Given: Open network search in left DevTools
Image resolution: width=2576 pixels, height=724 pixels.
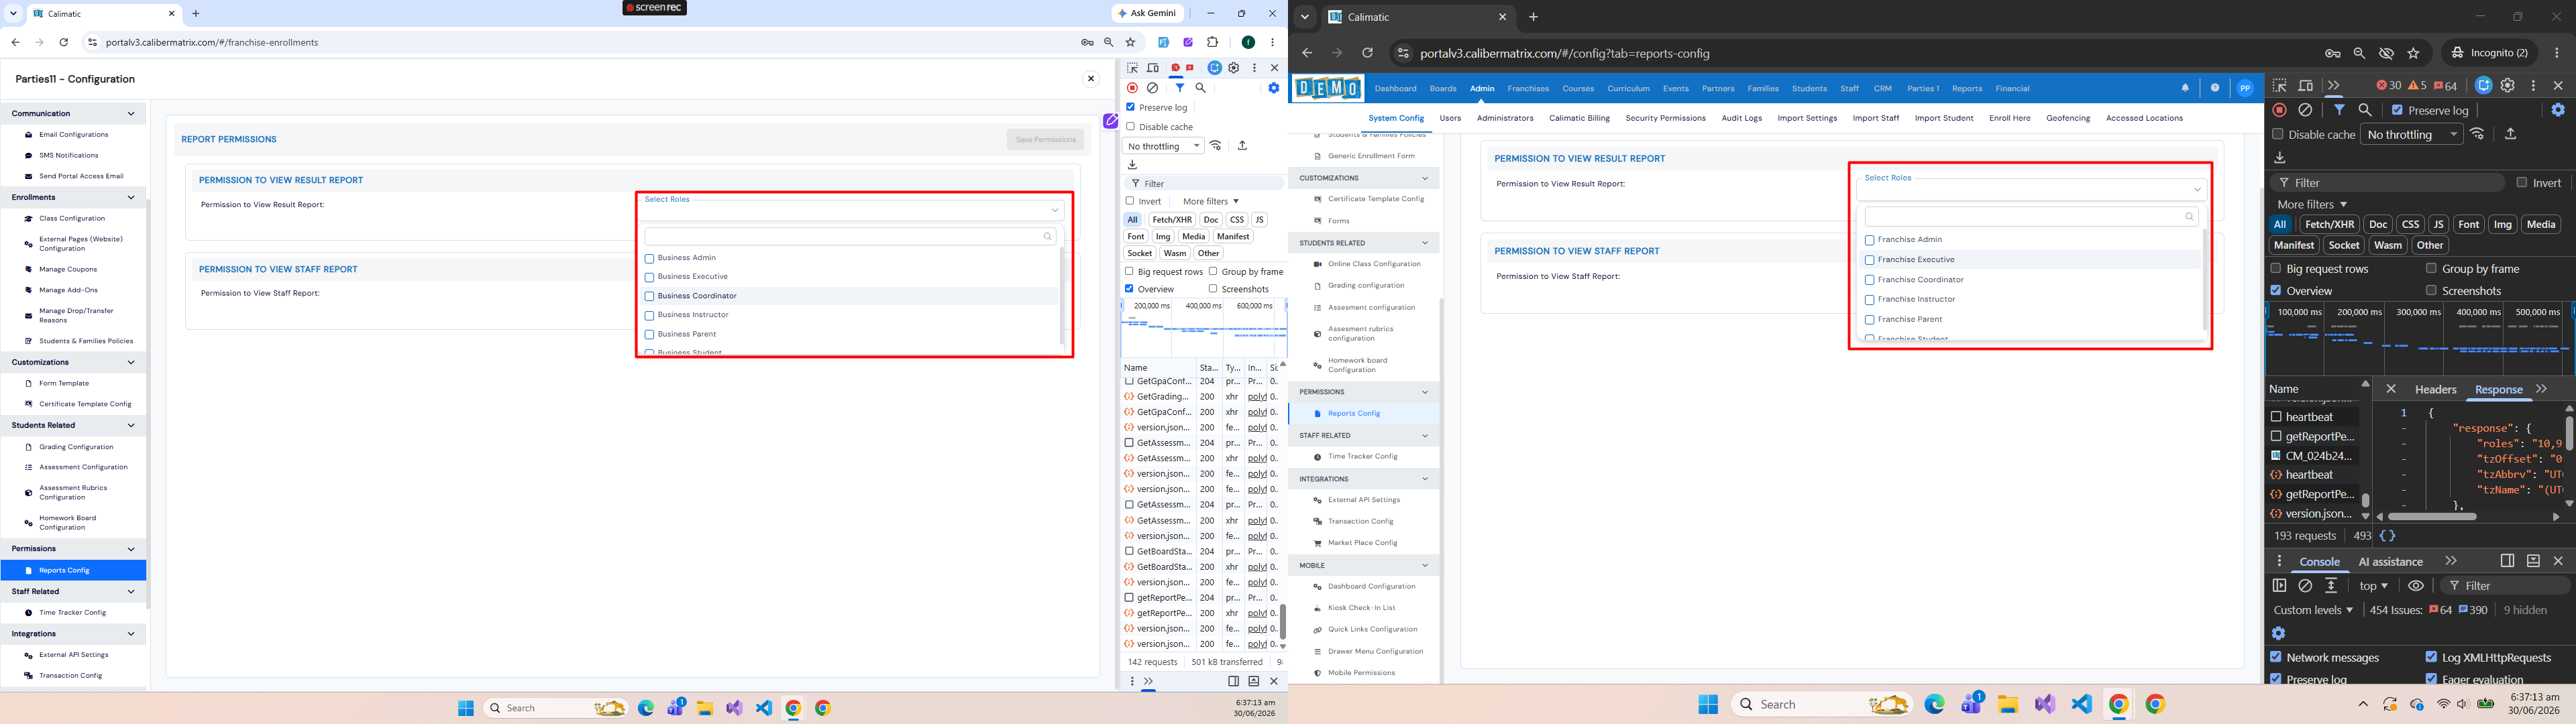Looking at the screenshot, I should point(1201,88).
